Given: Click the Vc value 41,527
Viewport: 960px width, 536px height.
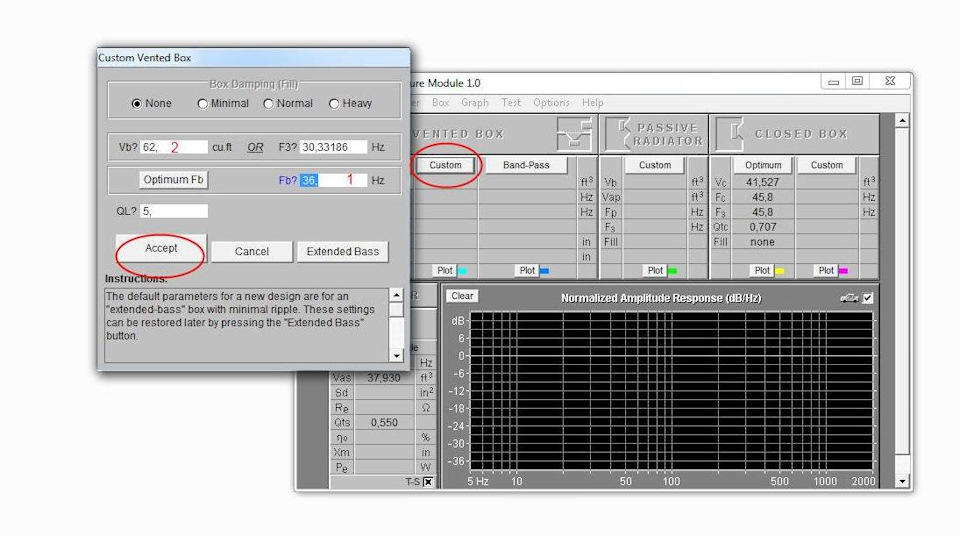Looking at the screenshot, I should coord(762,183).
